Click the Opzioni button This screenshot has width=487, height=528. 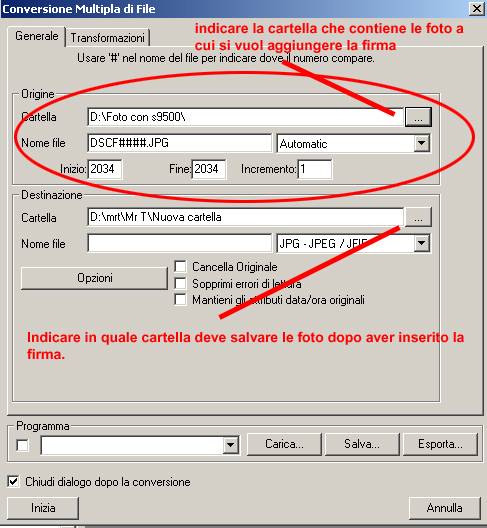94,278
